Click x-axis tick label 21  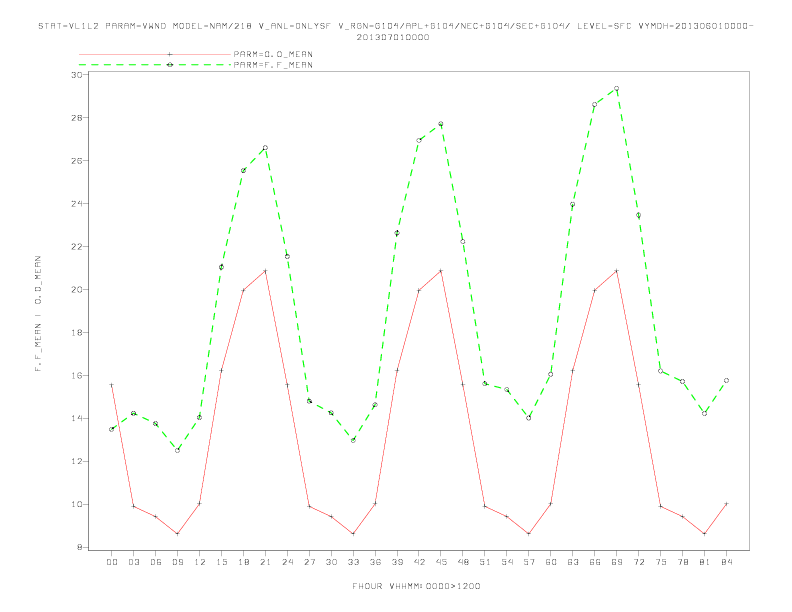click(x=265, y=562)
